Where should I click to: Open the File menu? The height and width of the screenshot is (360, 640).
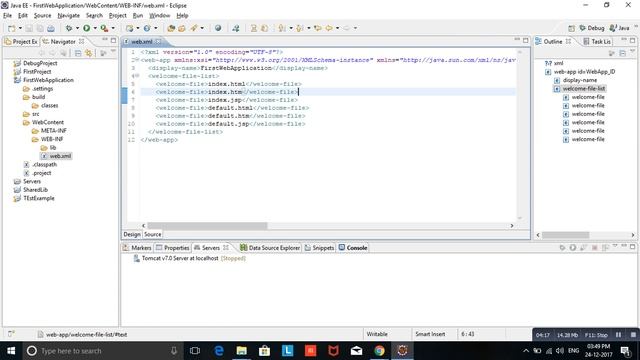[x=7, y=16]
